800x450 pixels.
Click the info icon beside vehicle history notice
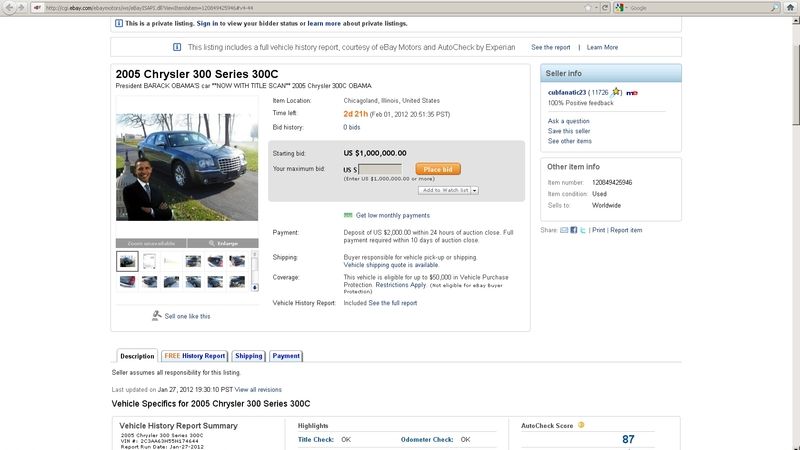coord(177,47)
